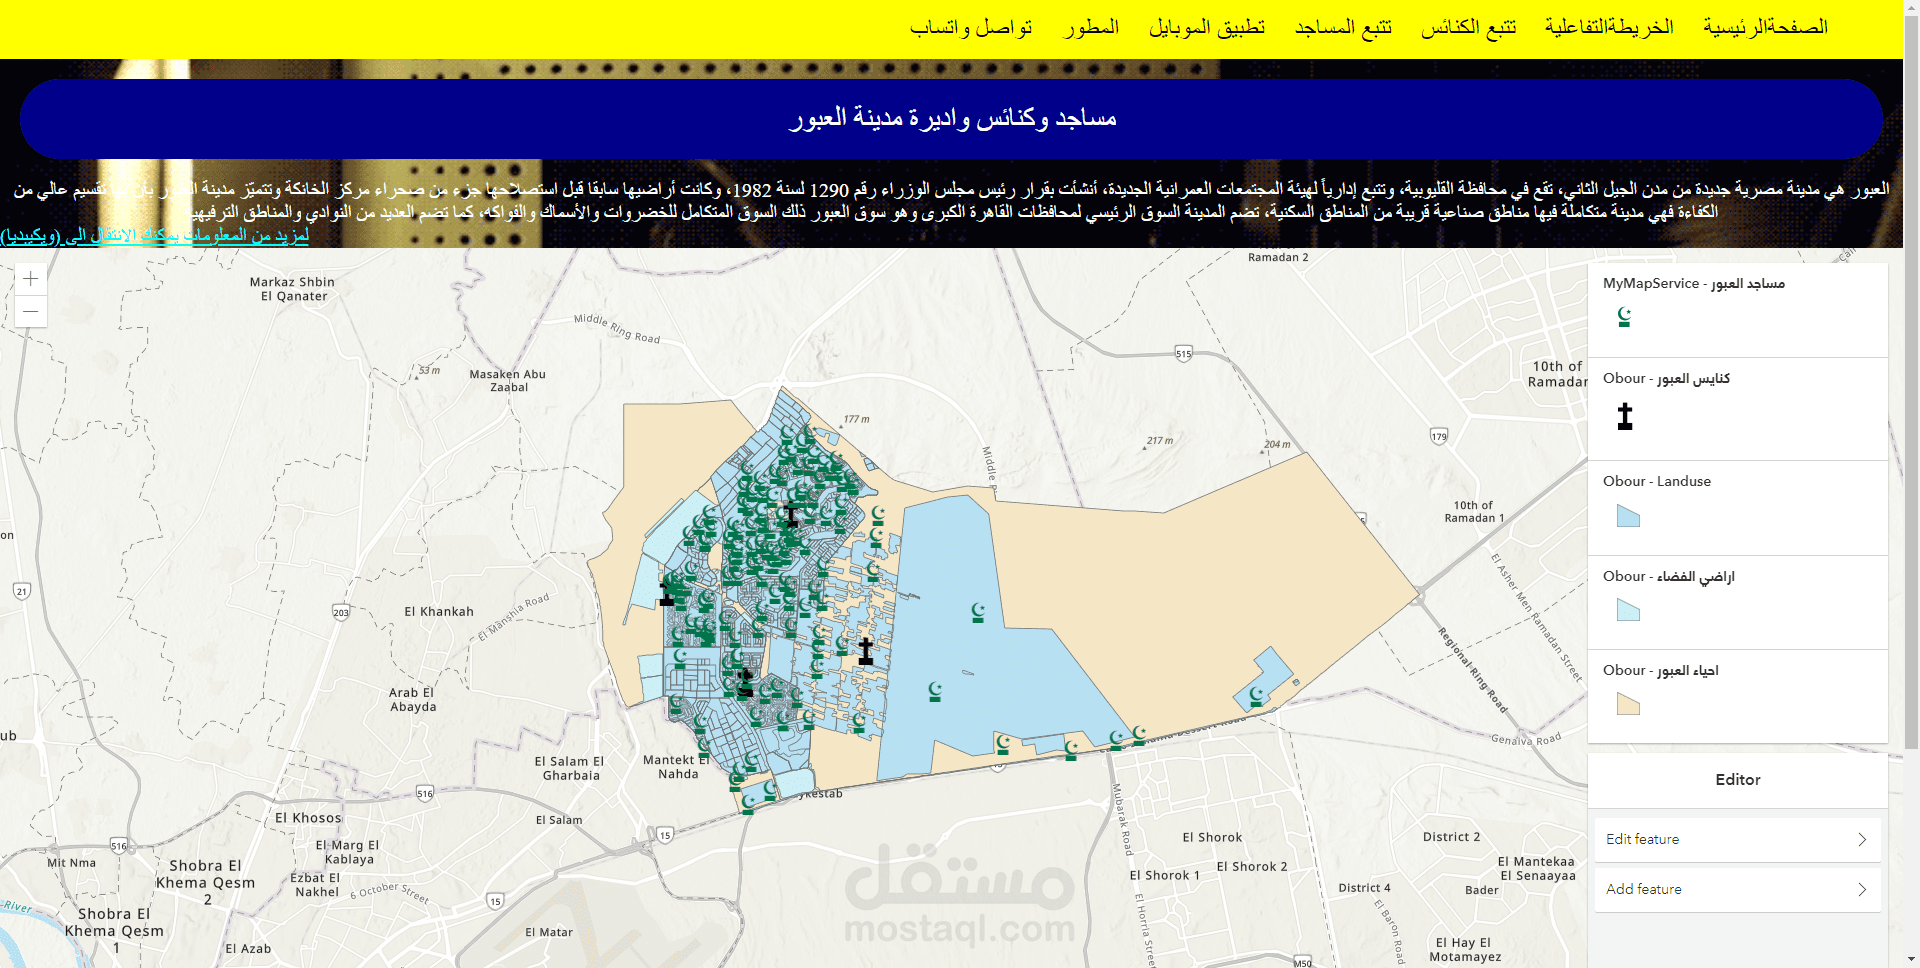Open تتبع الكنائس churches tracking menu
The width and height of the screenshot is (1920, 968).
(1469, 27)
